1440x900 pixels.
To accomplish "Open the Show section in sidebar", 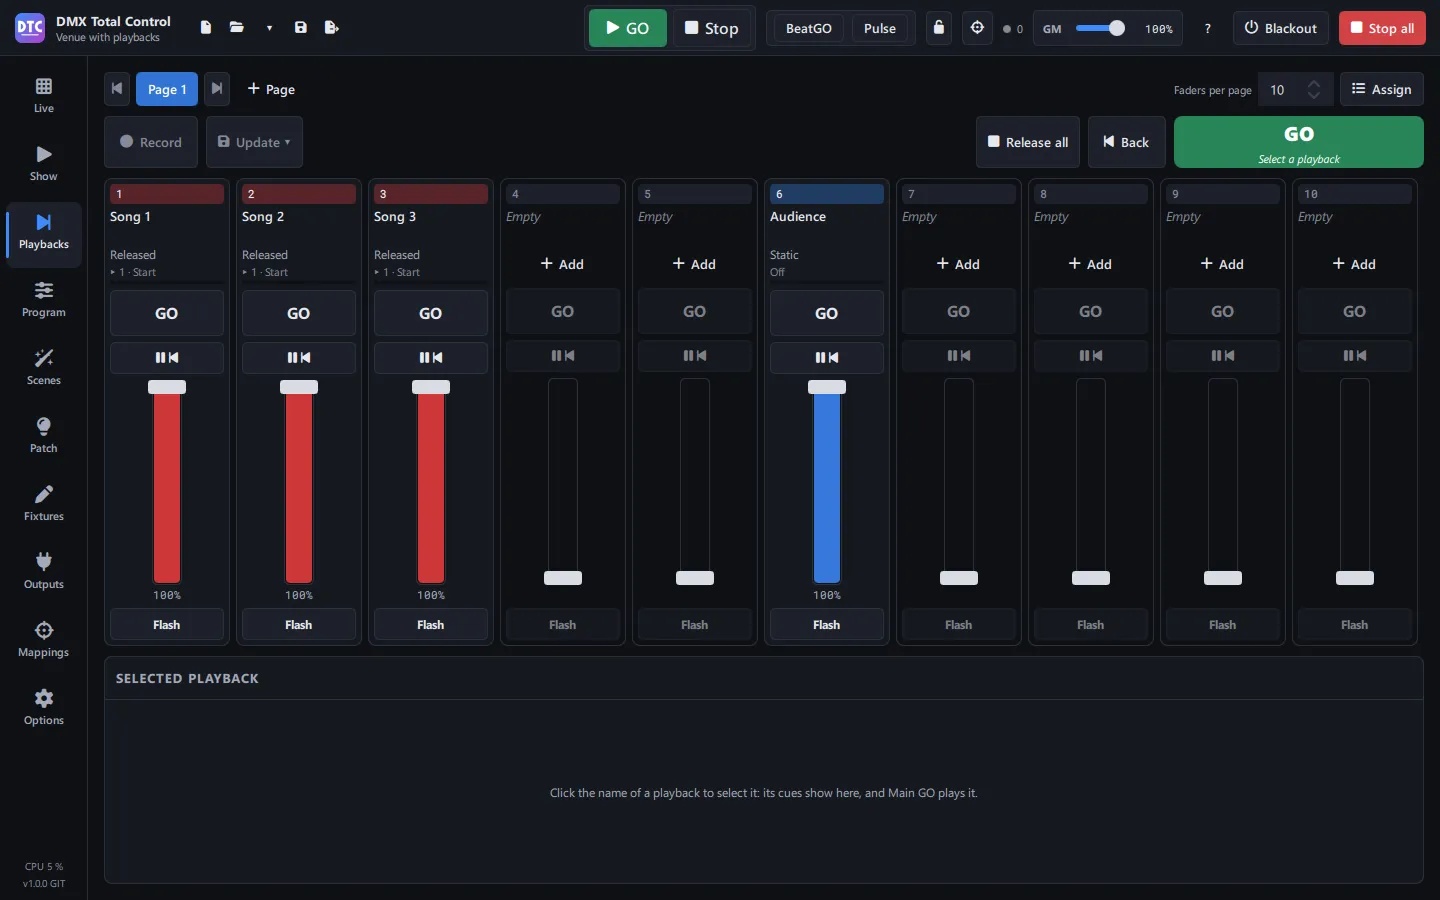I will tap(44, 163).
